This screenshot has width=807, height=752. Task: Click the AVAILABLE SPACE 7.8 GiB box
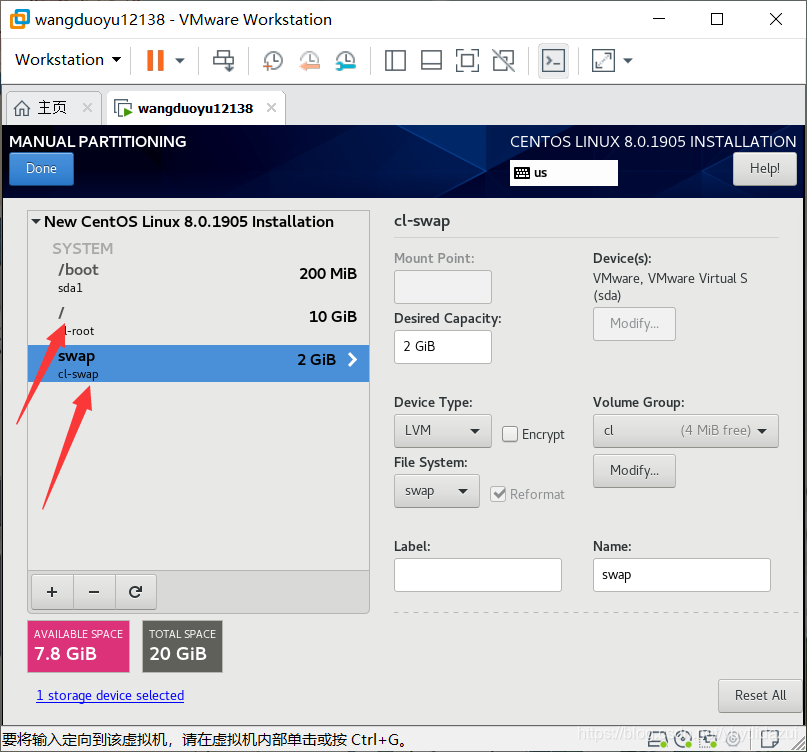tap(78, 646)
